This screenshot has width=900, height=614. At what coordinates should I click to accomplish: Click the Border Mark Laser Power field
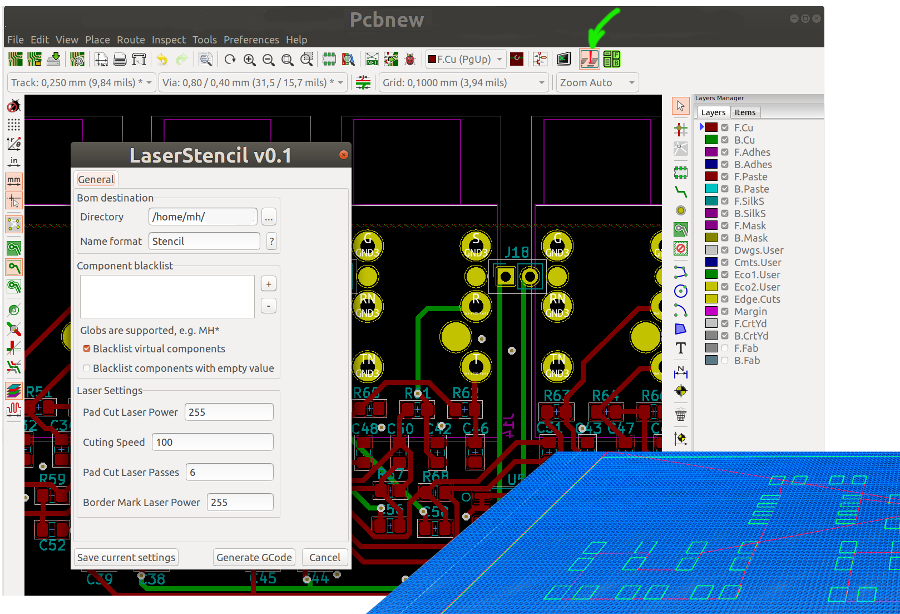[240, 502]
